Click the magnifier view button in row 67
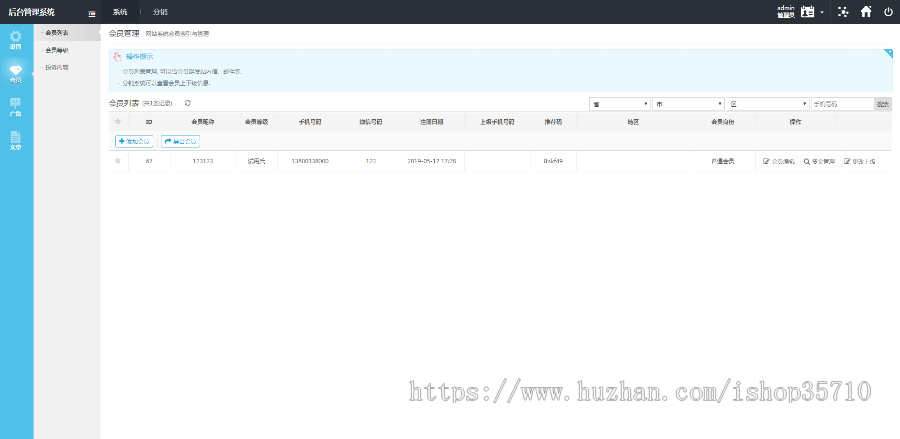 [x=819, y=162]
